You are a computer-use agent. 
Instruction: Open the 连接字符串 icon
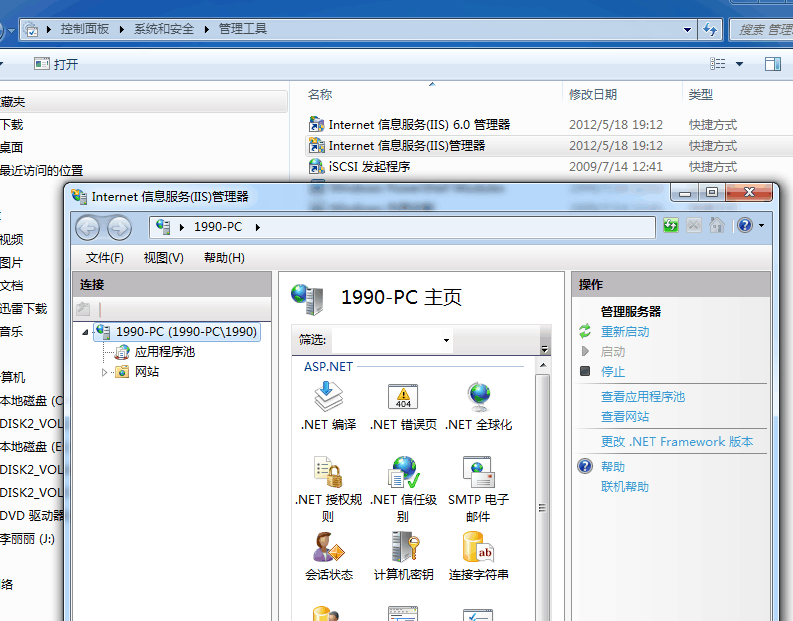tap(478, 548)
